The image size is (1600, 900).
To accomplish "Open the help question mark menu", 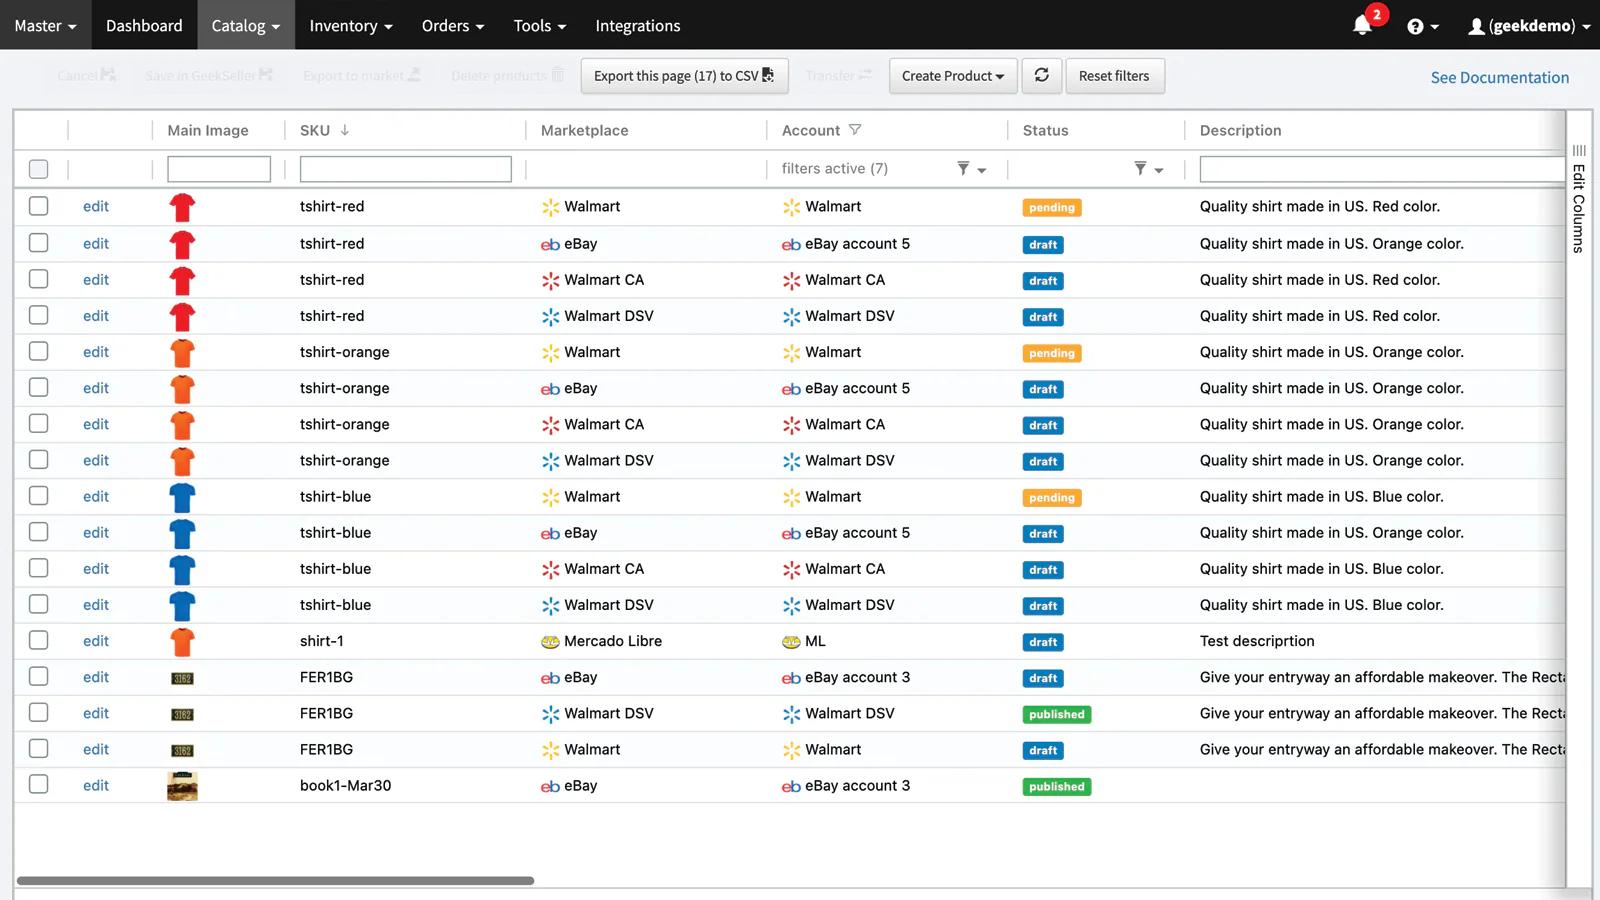I will pyautogui.click(x=1422, y=26).
